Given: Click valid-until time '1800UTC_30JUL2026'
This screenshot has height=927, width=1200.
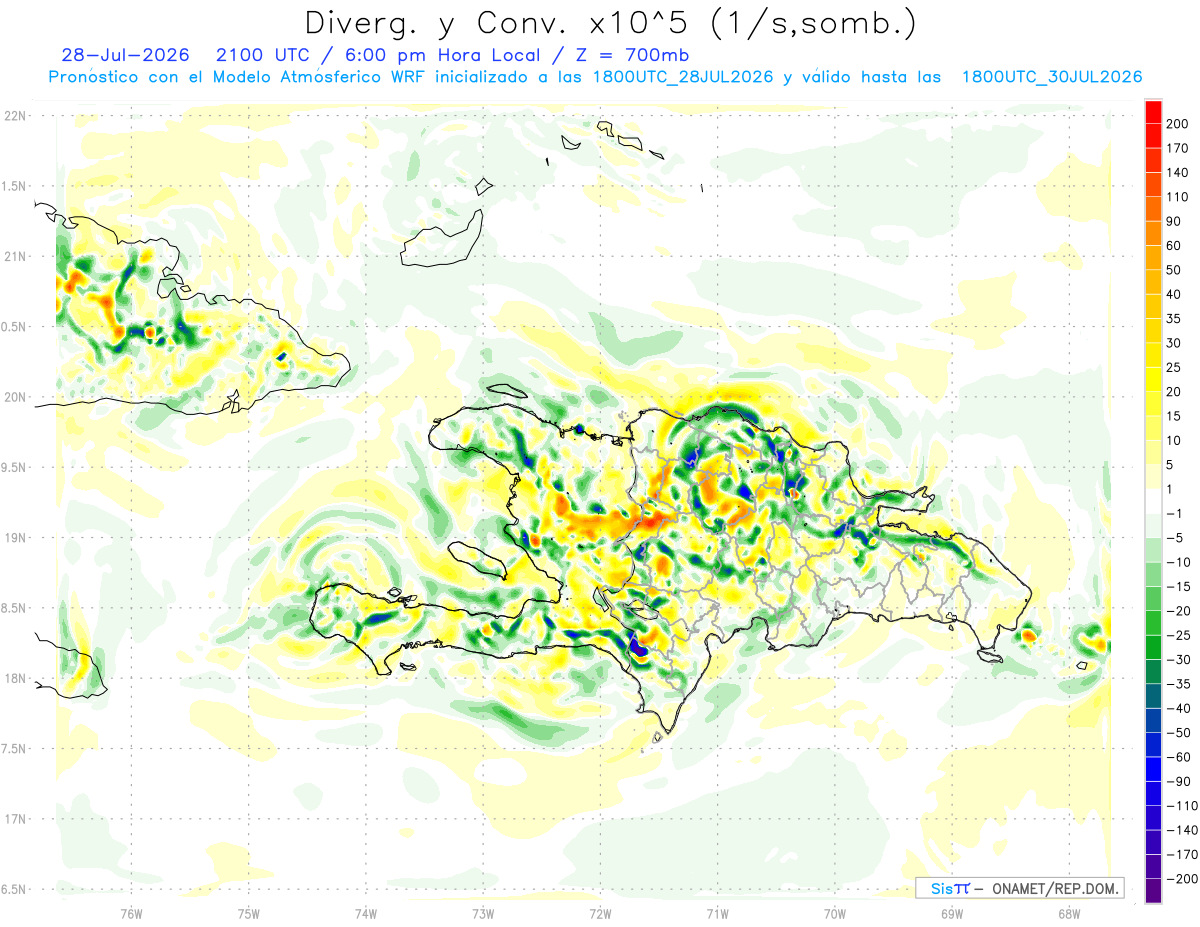Looking at the screenshot, I should click(x=1051, y=77).
